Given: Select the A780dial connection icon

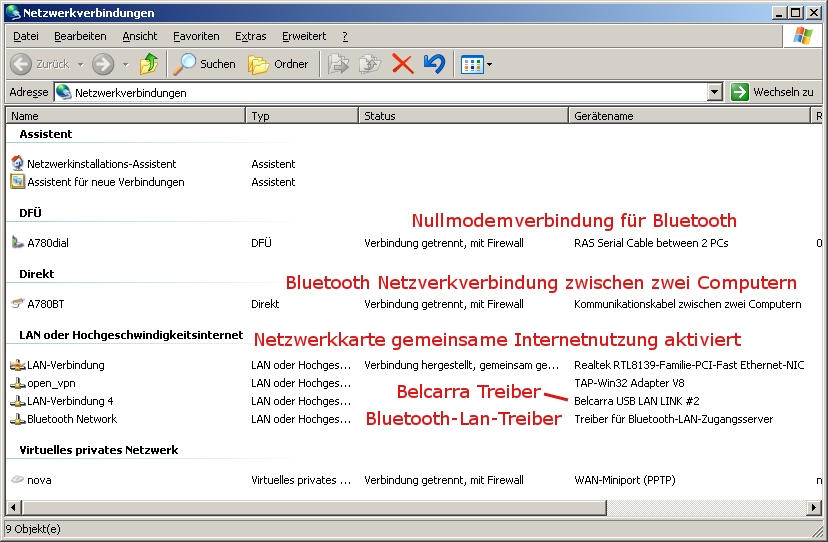Looking at the screenshot, I should [17, 243].
